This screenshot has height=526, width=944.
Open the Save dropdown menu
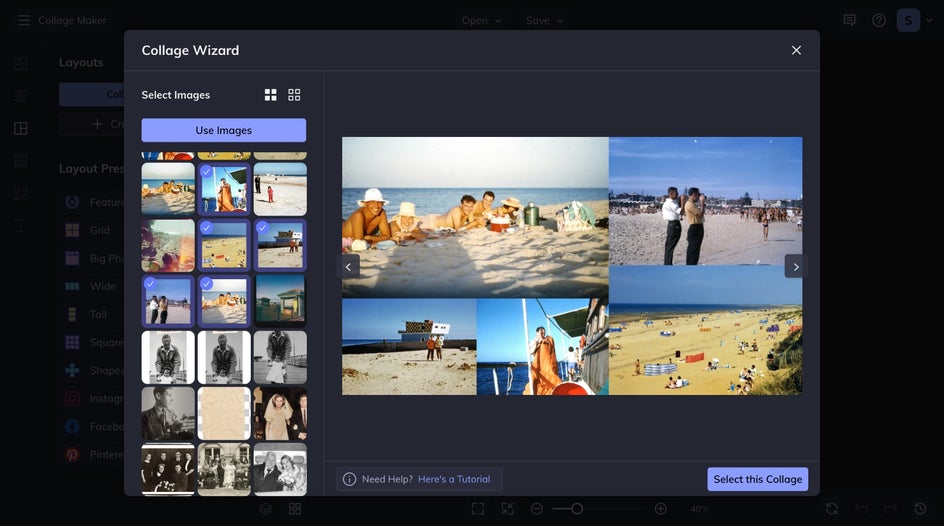[x=544, y=20]
